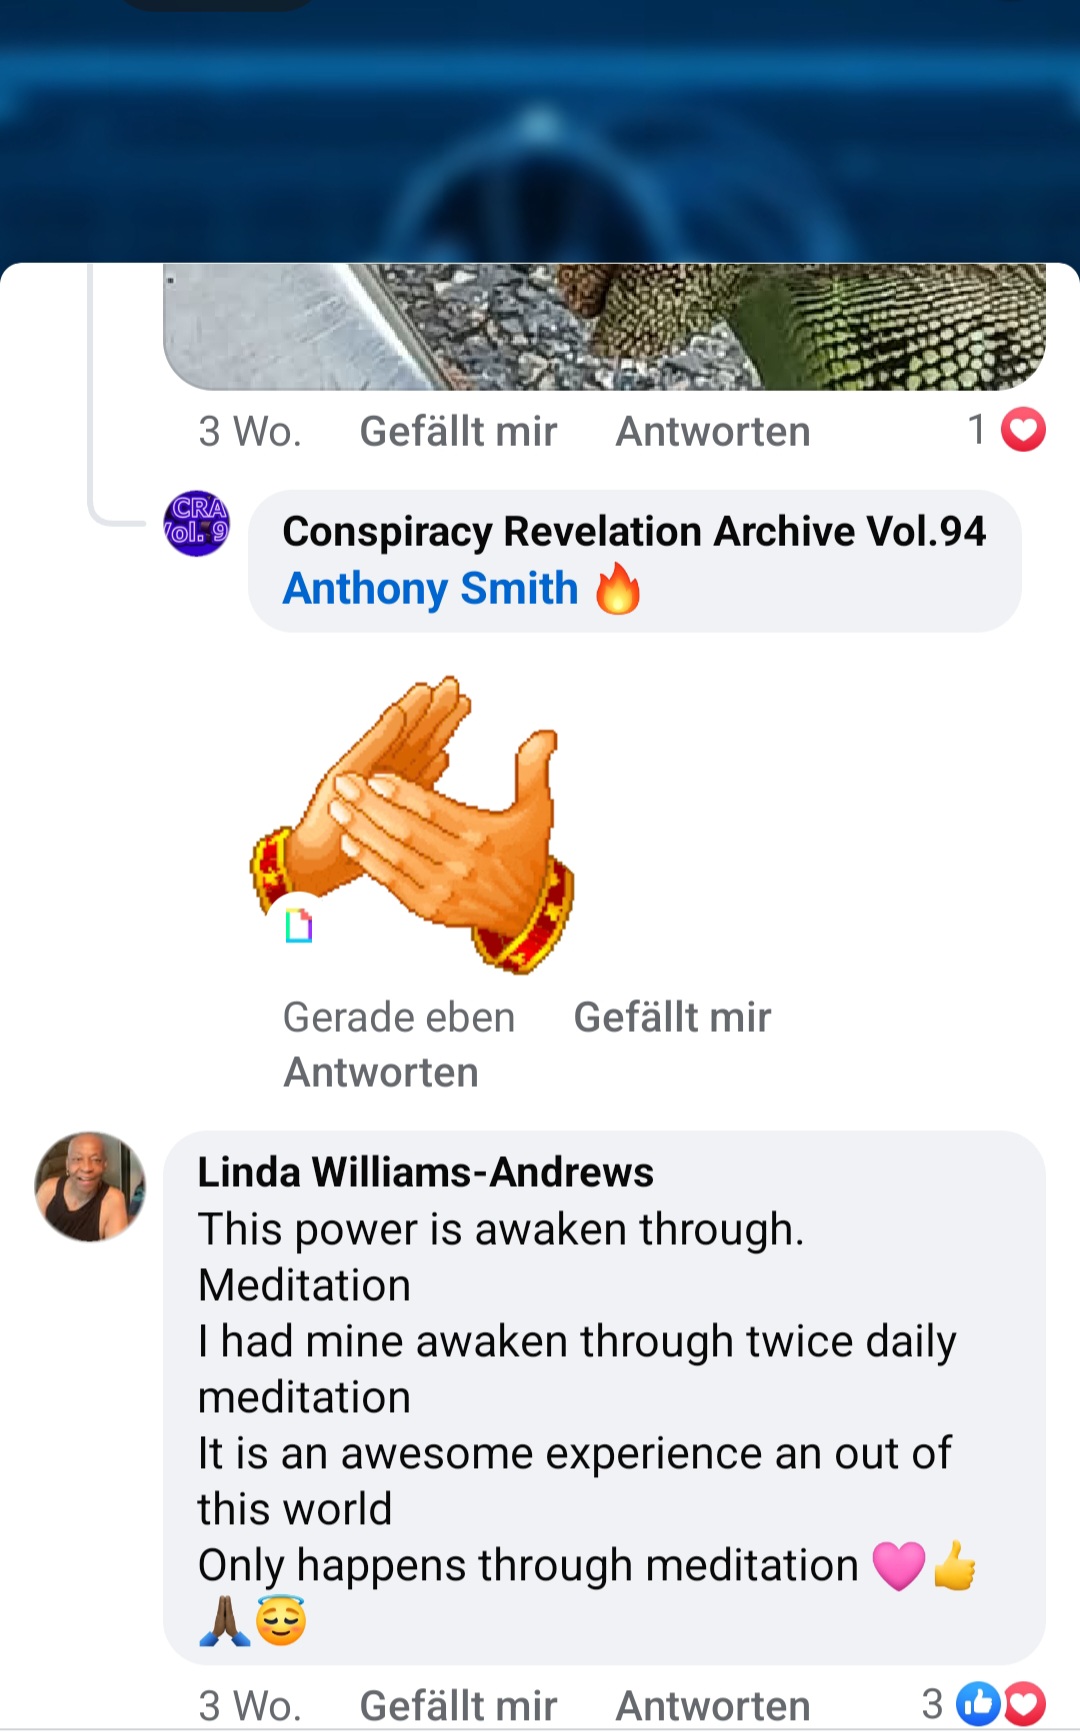This screenshot has width=1080, height=1732.
Task: Open Conspiracy Revelation Archive Vol.94 name
Action: click(x=634, y=531)
